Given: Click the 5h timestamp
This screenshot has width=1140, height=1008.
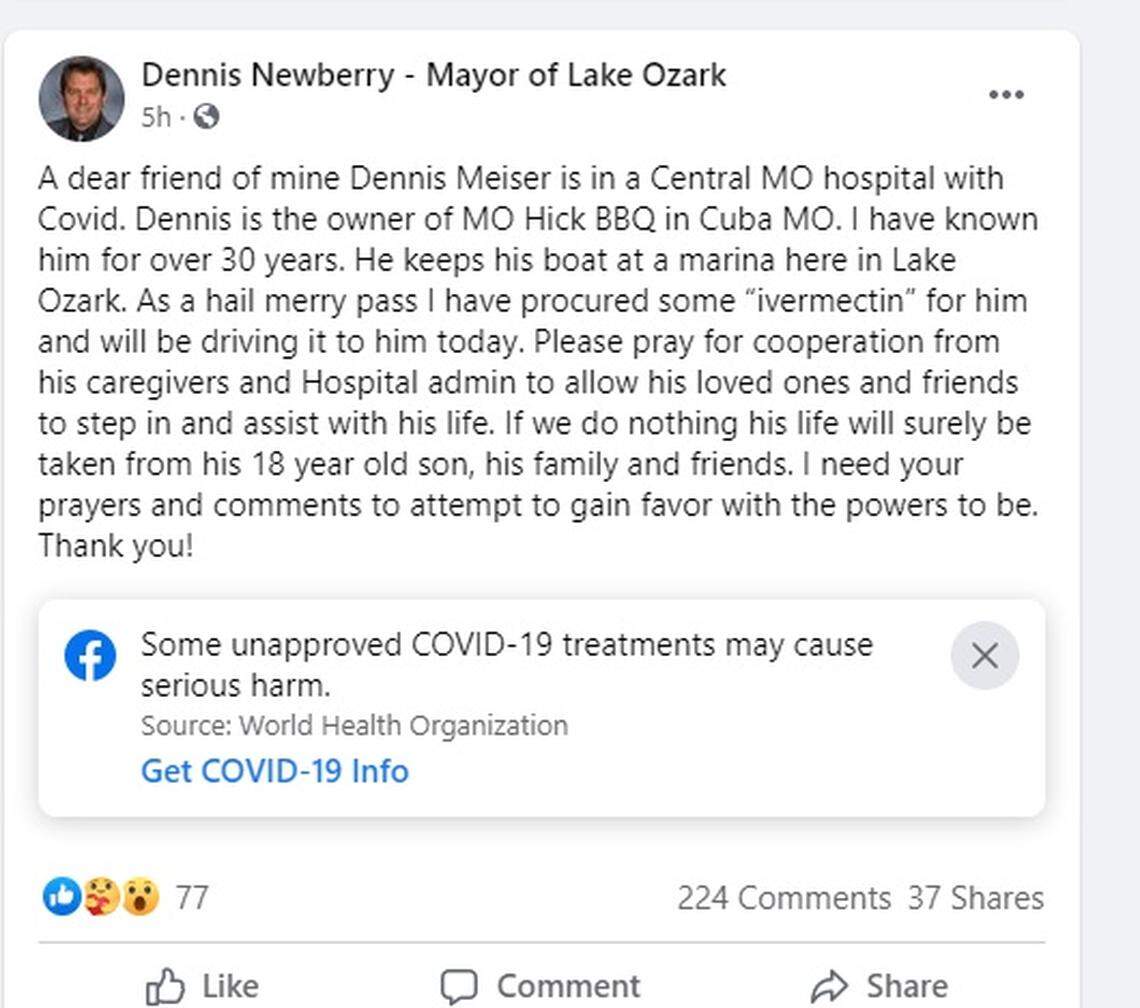Looking at the screenshot, I should click(x=159, y=117).
